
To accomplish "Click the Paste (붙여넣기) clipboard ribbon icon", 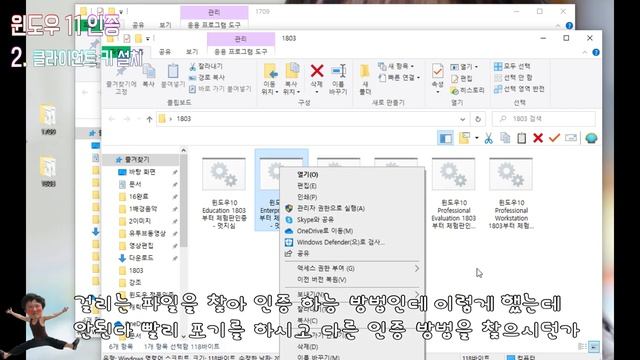I will (173, 71).
